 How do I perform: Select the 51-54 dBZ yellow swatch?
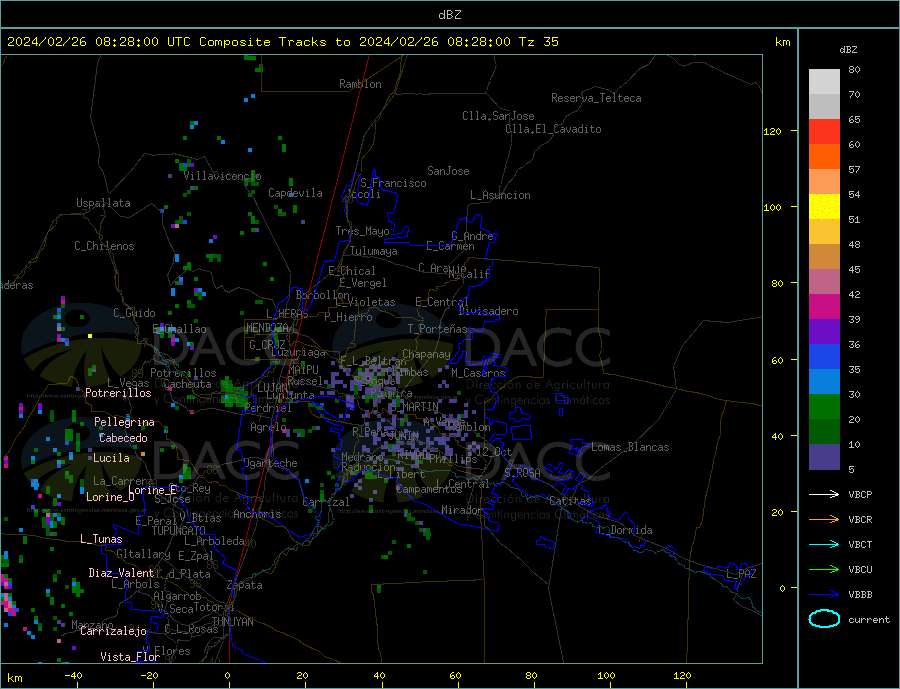pos(824,207)
